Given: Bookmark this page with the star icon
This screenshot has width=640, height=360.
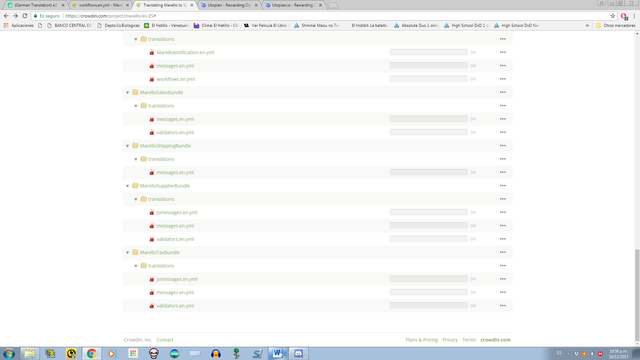Looking at the screenshot, I should pos(613,16).
